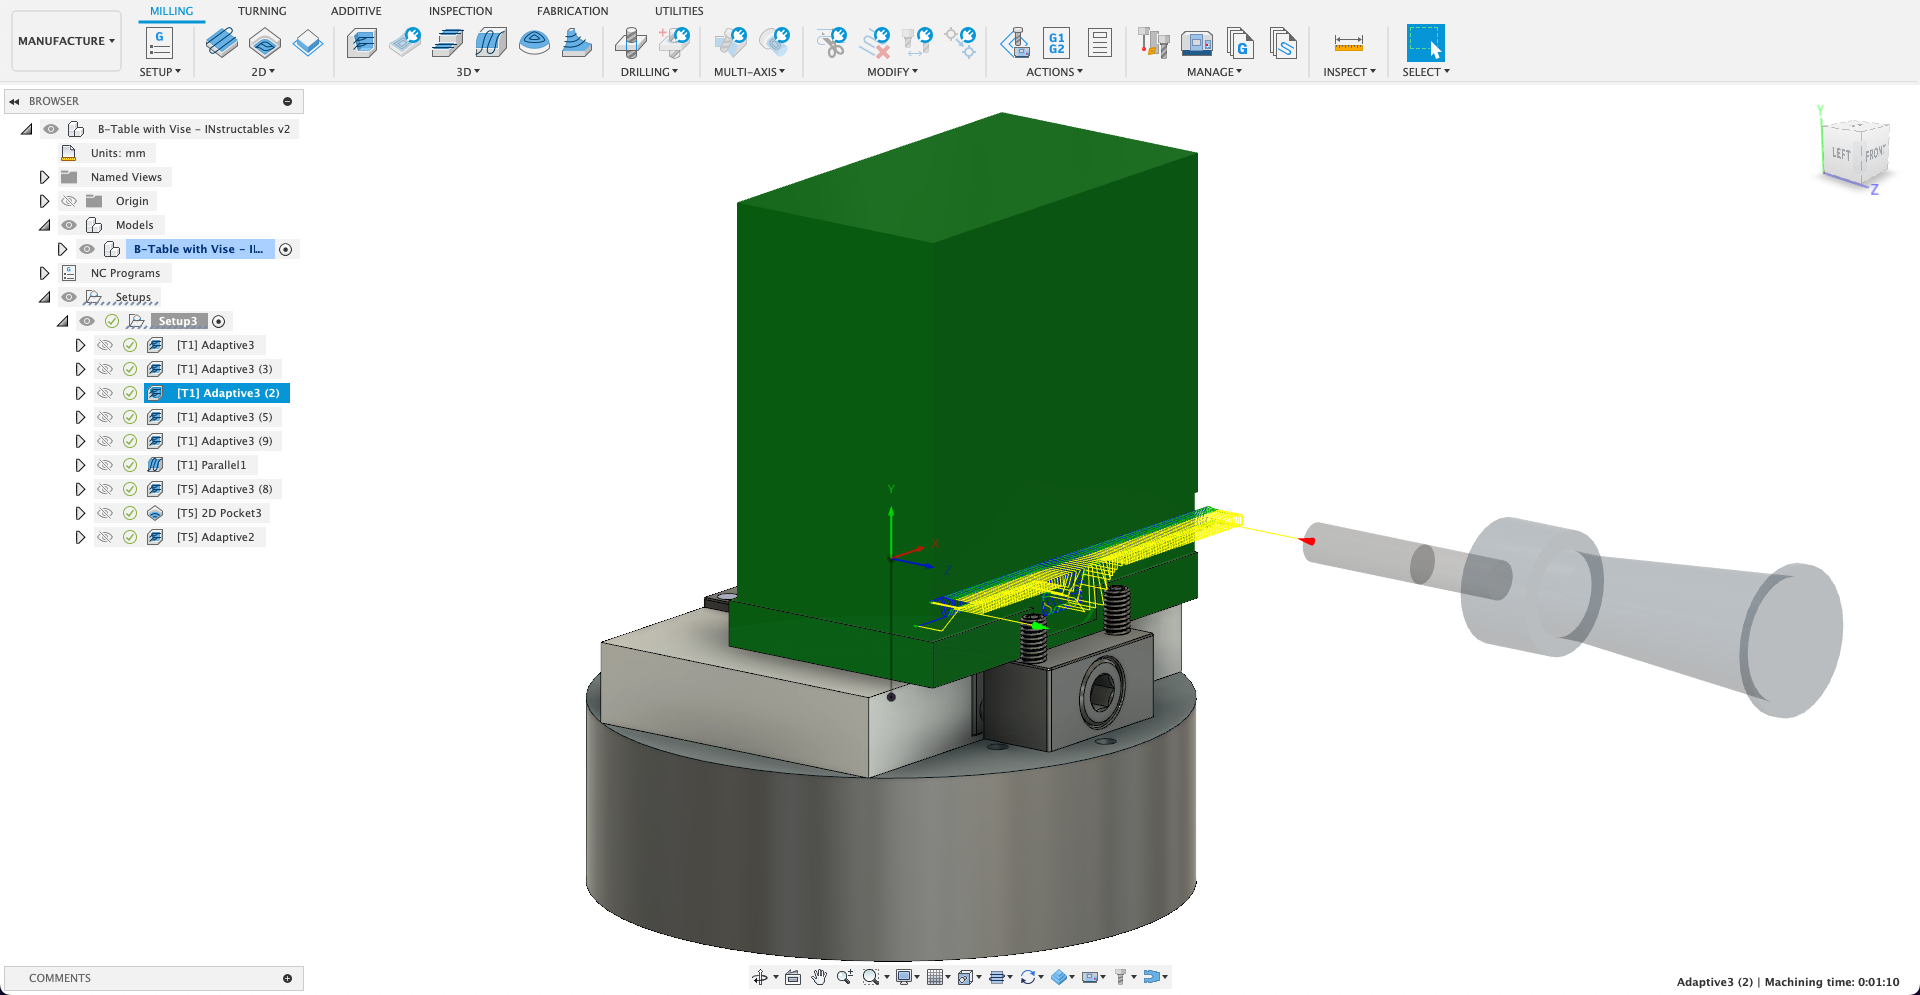Collapse the Setups node
Image resolution: width=1920 pixels, height=995 pixels.
point(44,297)
